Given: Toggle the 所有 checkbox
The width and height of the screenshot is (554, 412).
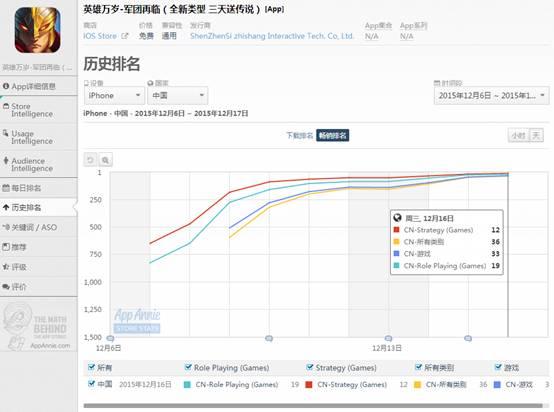Looking at the screenshot, I should [91, 367].
